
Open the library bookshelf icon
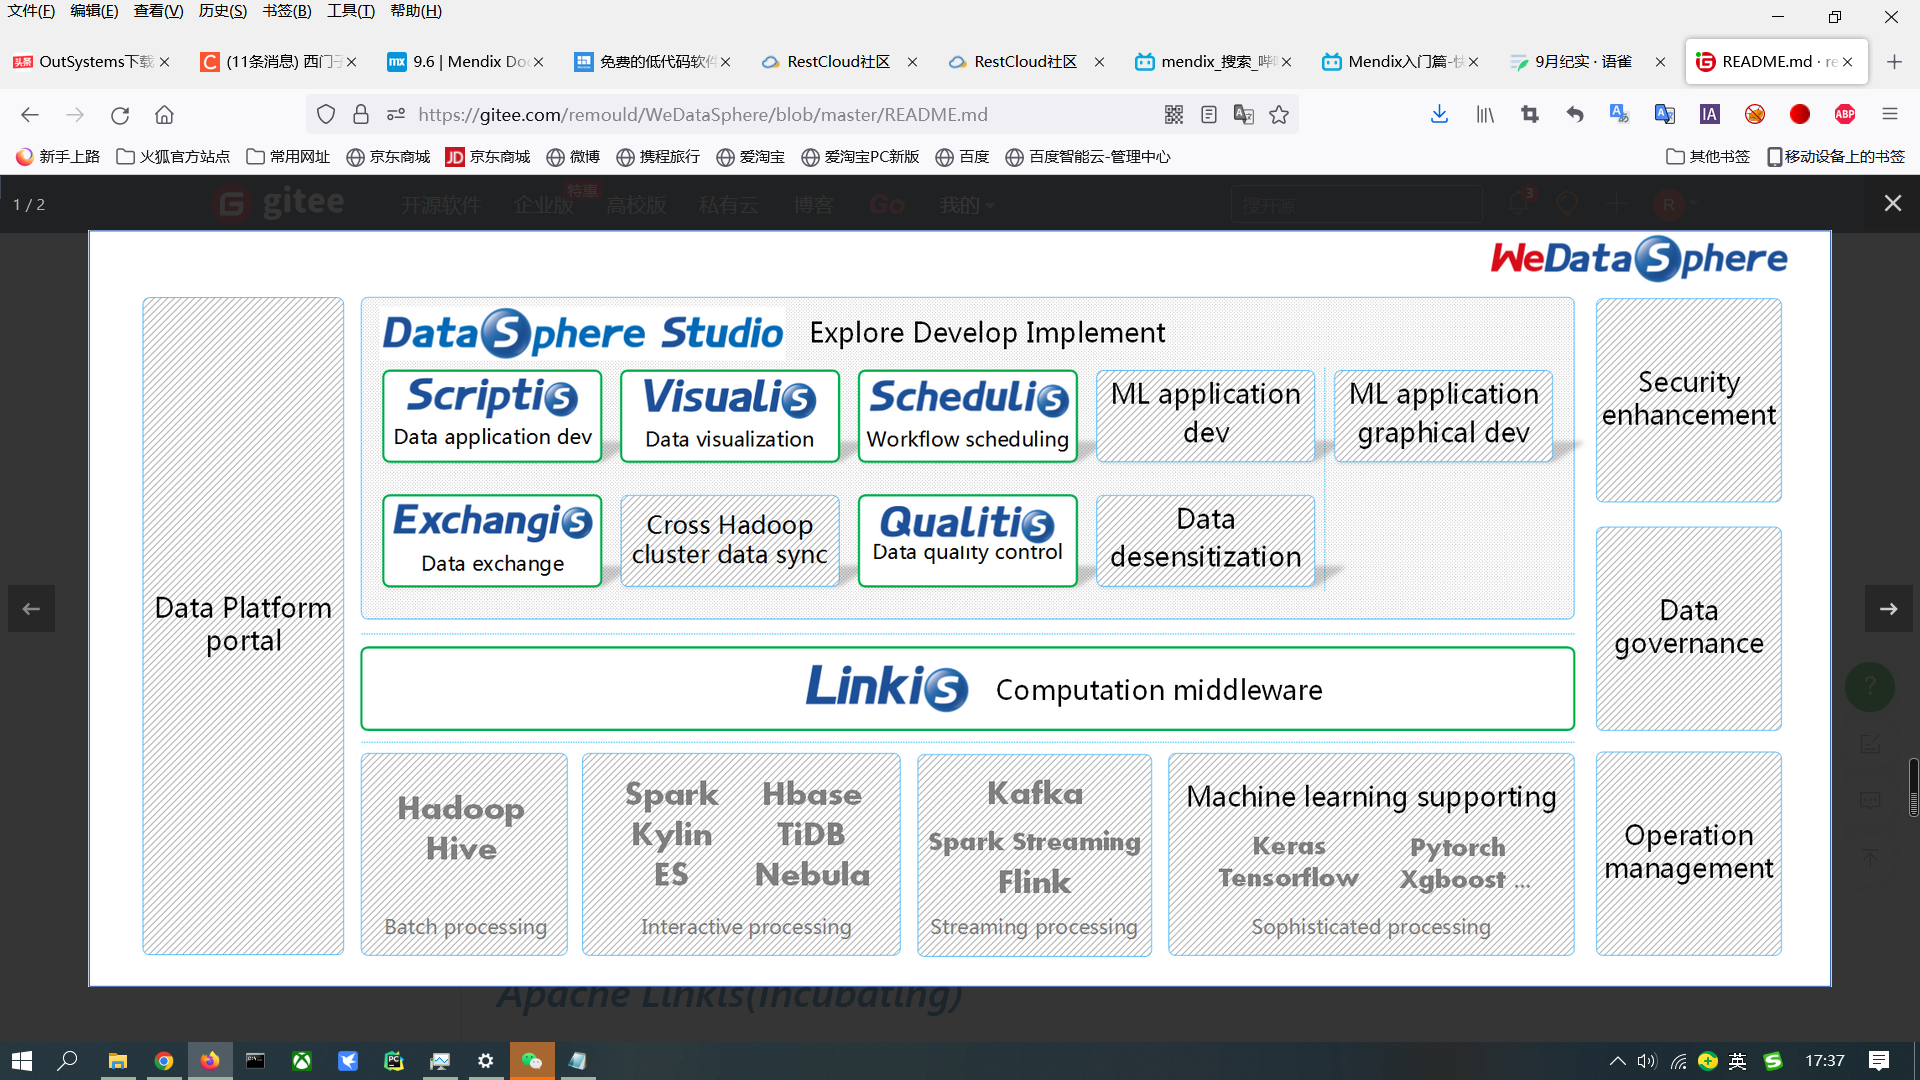click(x=1485, y=115)
